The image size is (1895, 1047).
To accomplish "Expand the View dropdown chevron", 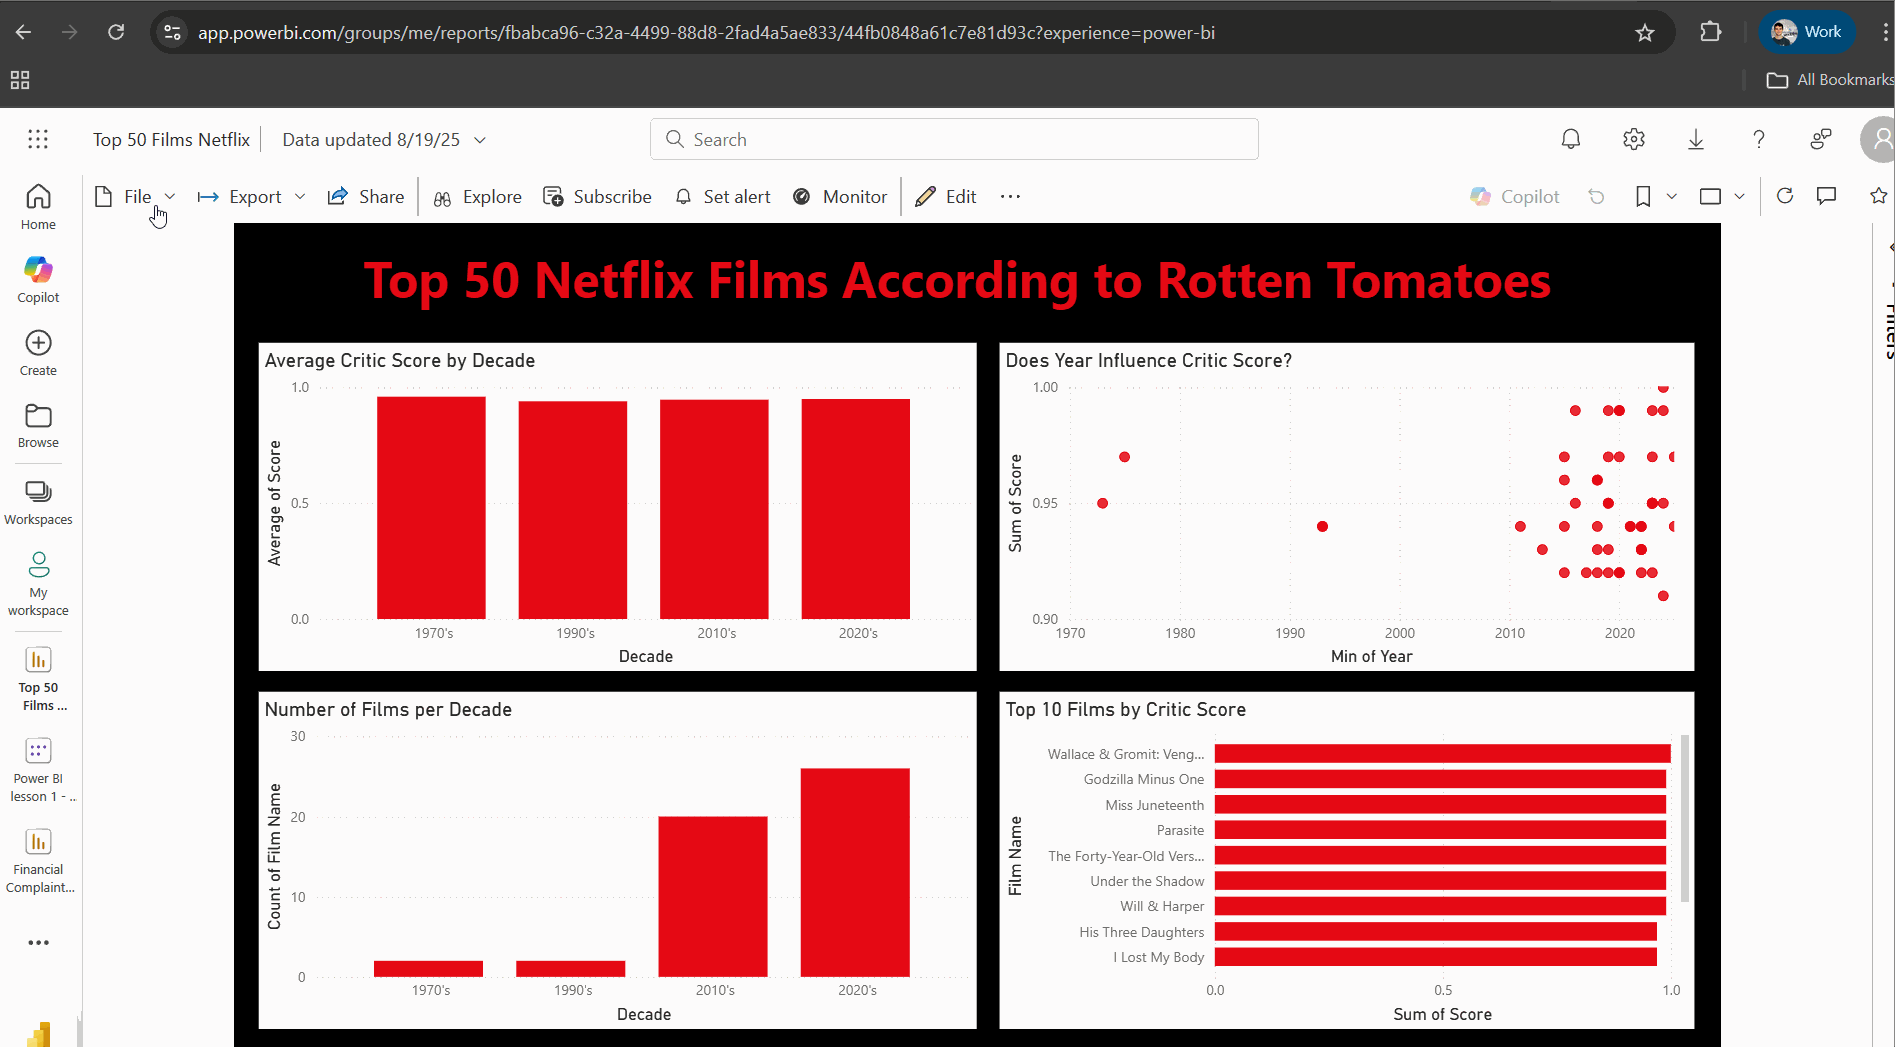I will pos(1740,197).
